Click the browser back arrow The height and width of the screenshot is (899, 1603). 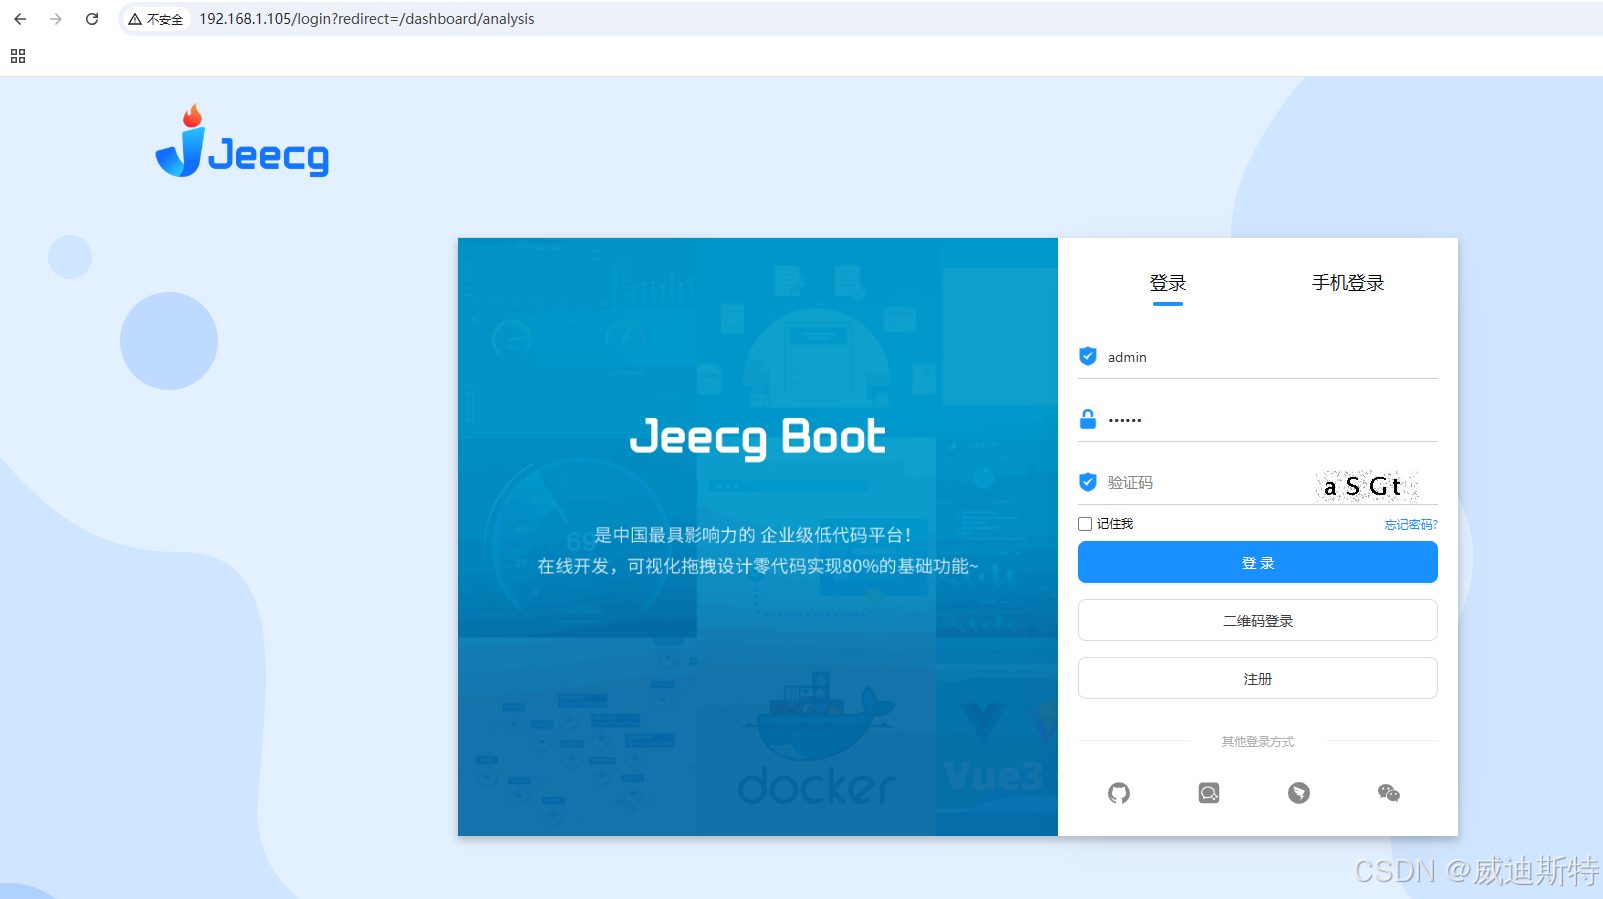click(x=20, y=19)
